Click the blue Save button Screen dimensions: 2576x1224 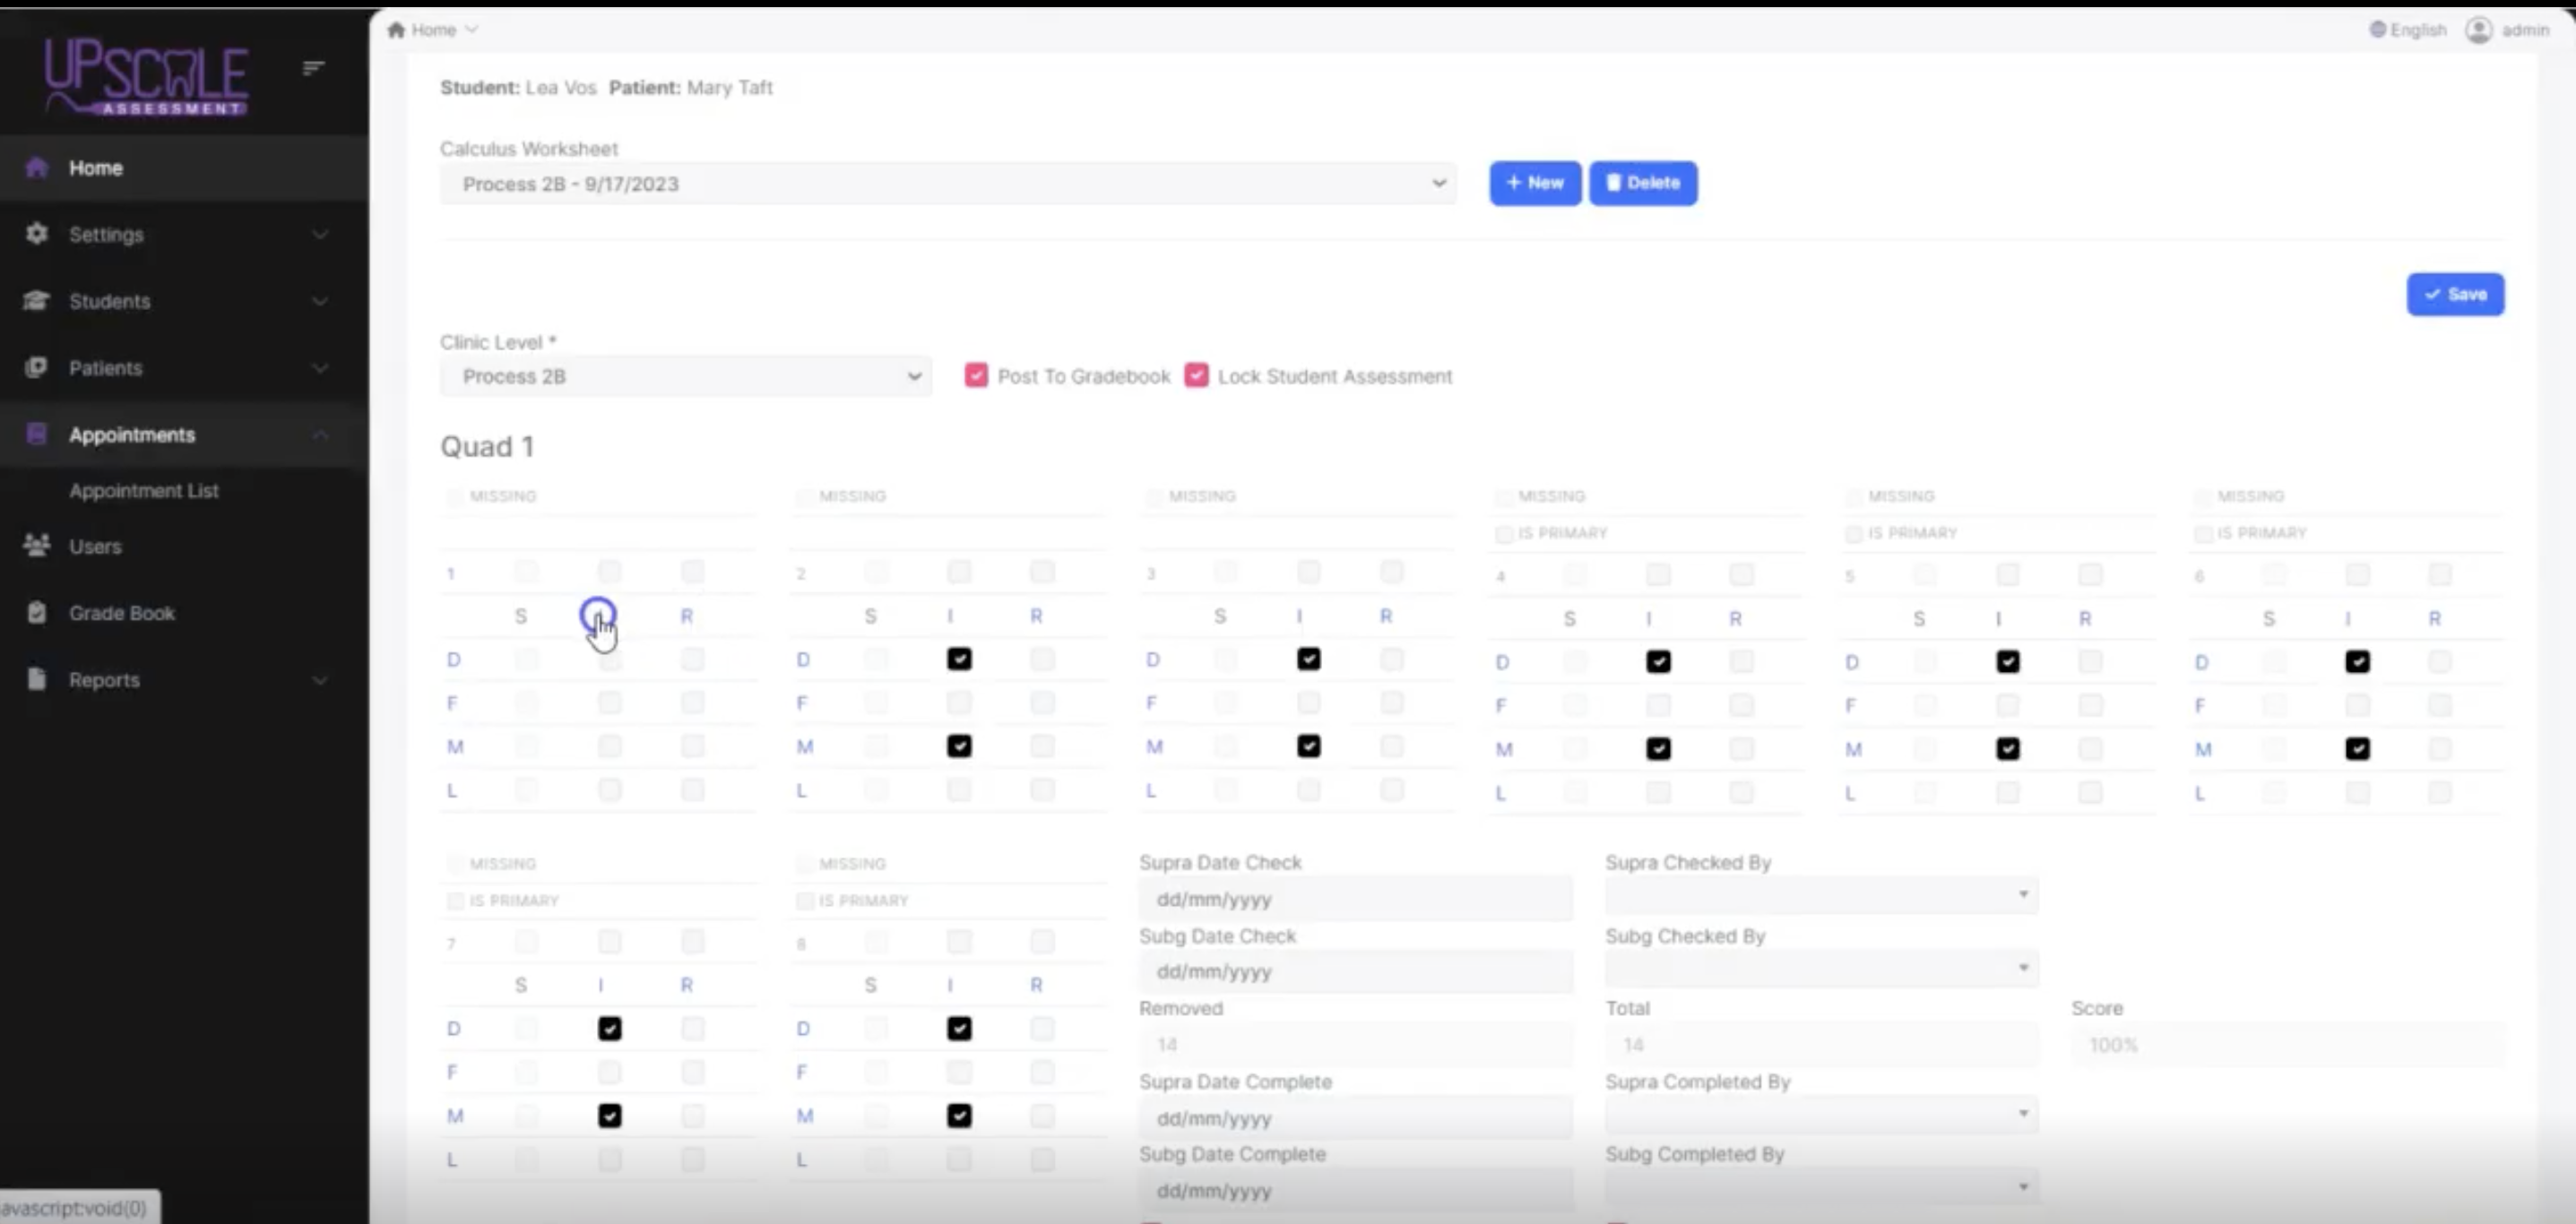[x=2455, y=295]
